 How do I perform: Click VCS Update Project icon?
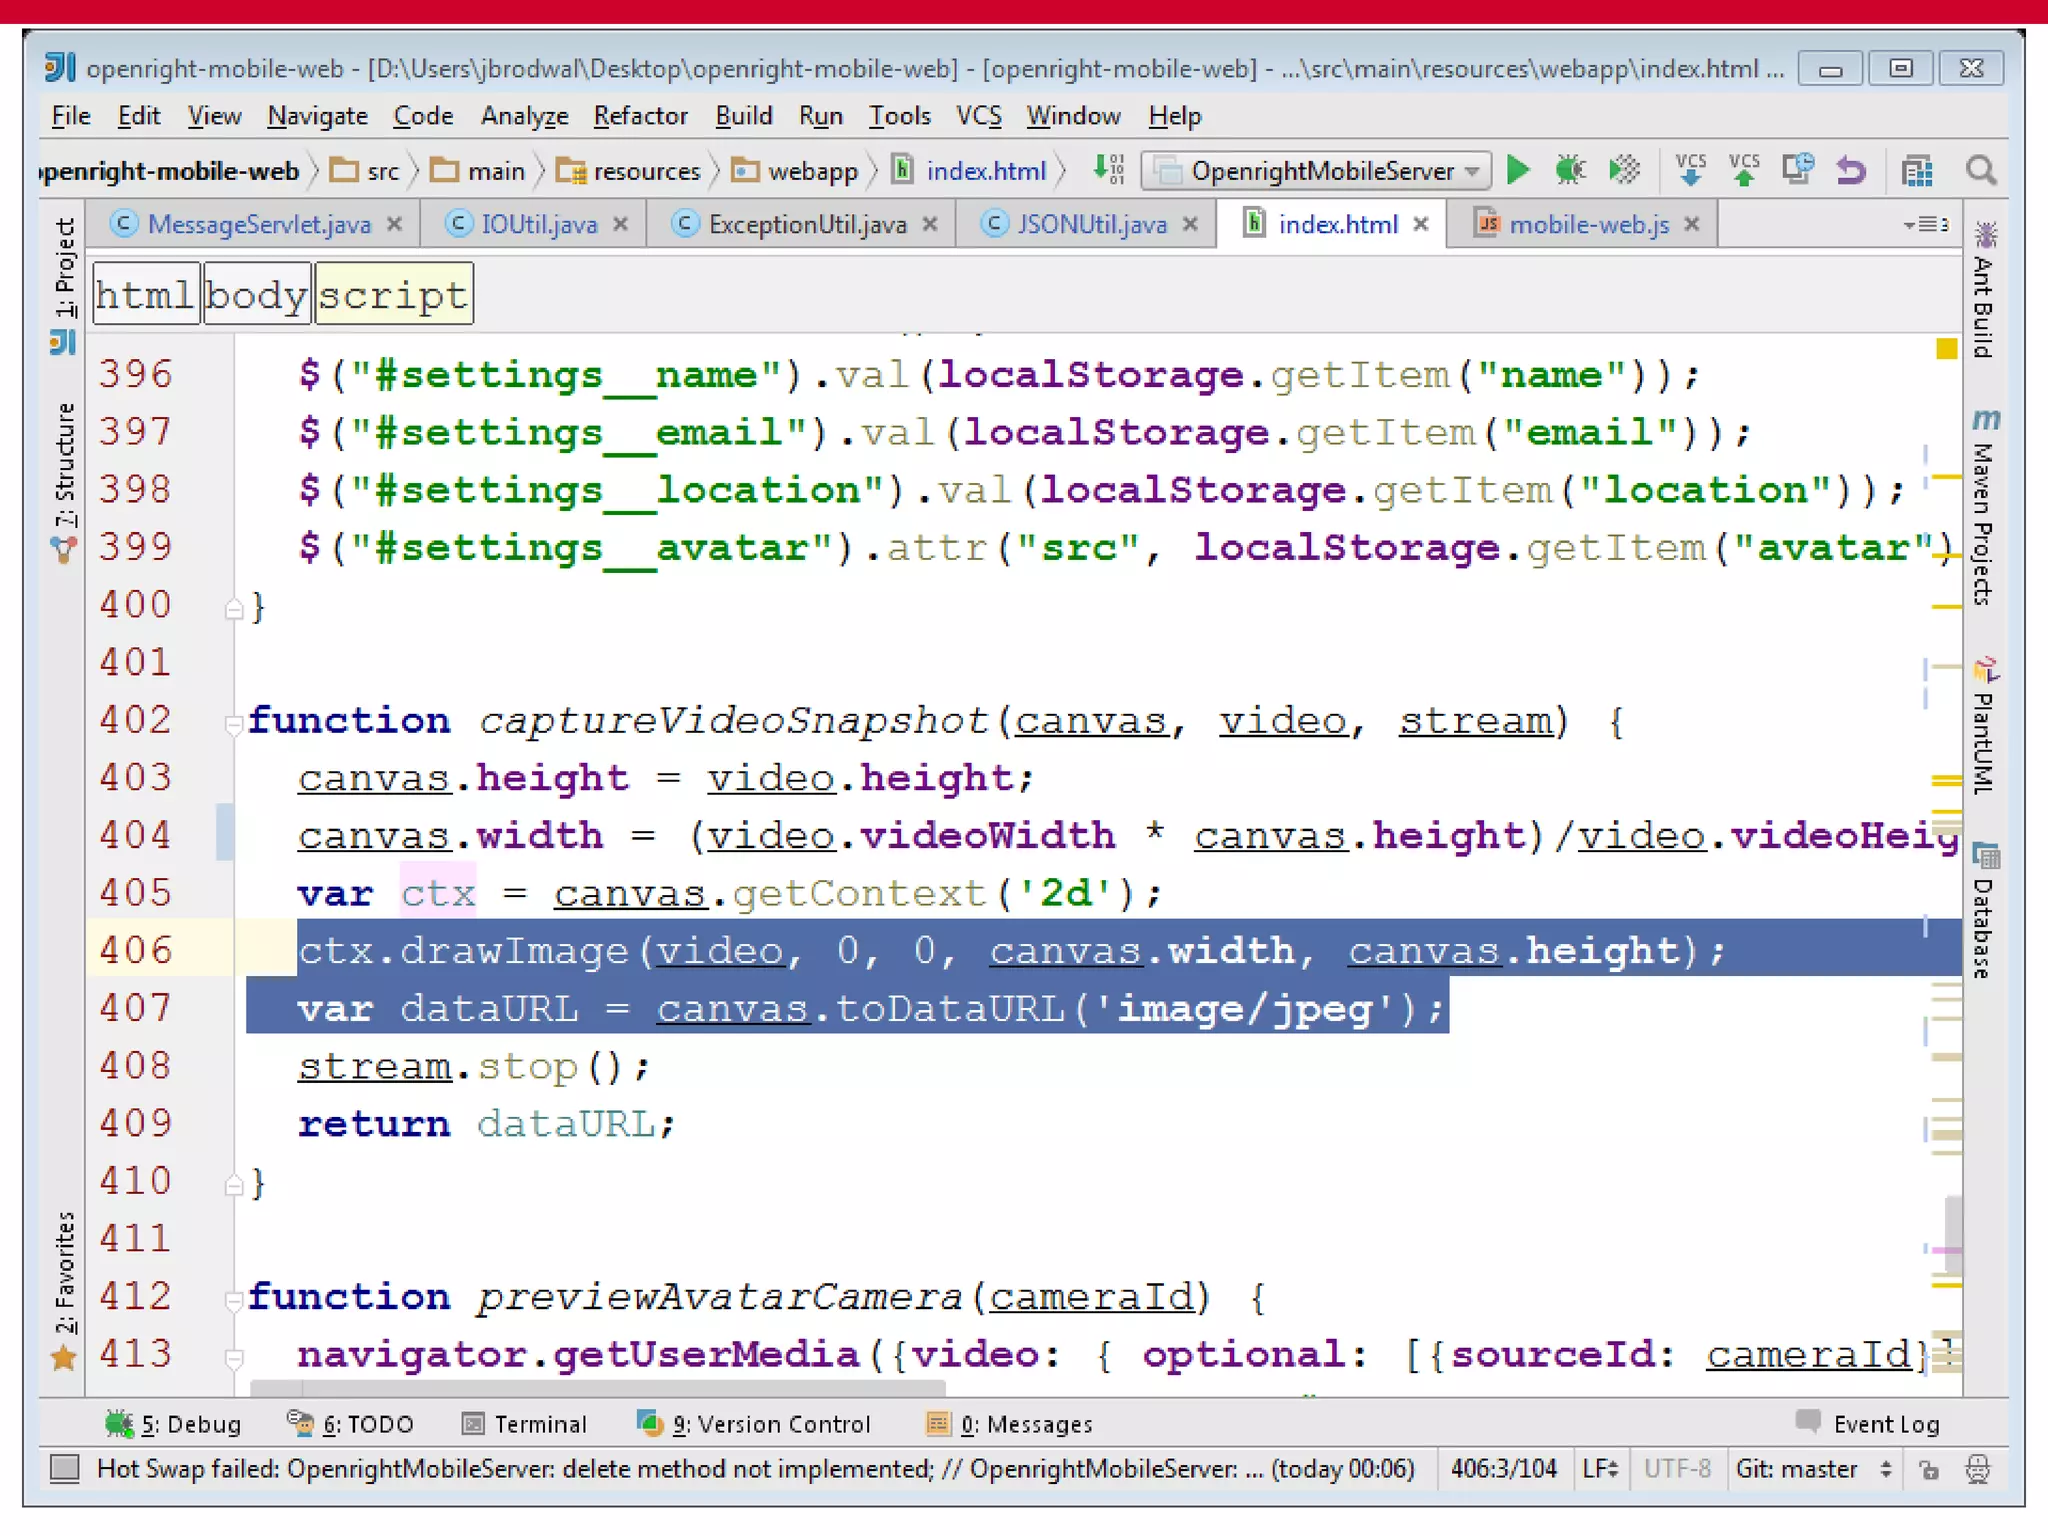click(1691, 170)
